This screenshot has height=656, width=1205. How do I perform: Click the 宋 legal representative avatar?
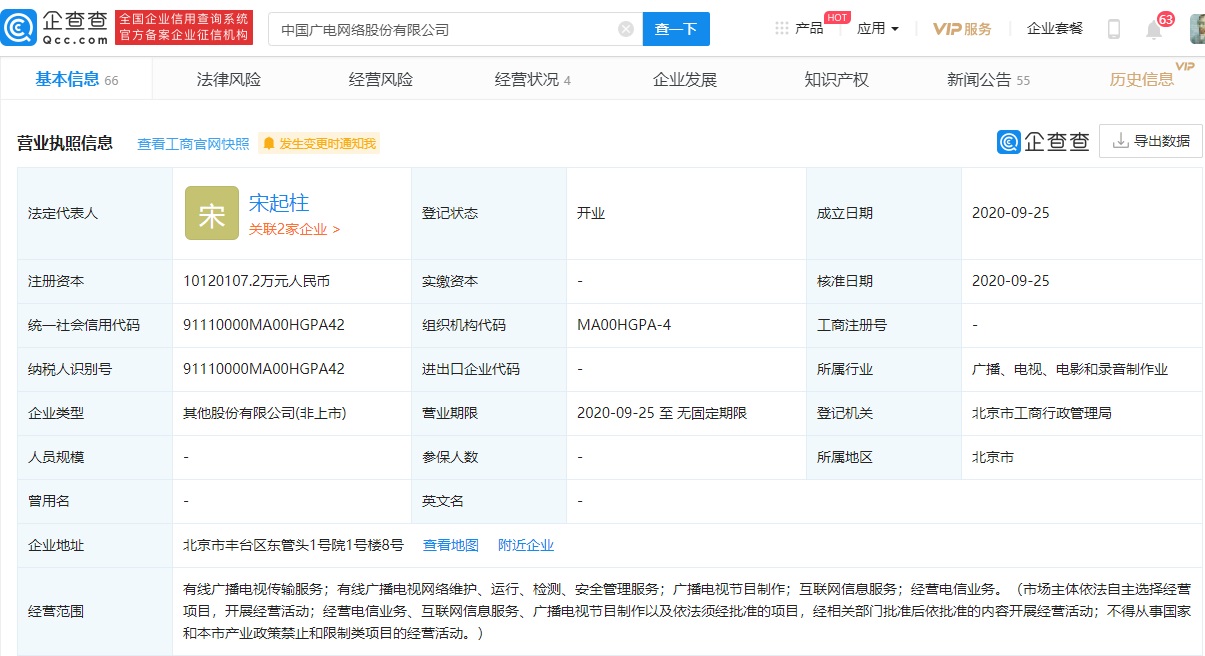(x=212, y=213)
